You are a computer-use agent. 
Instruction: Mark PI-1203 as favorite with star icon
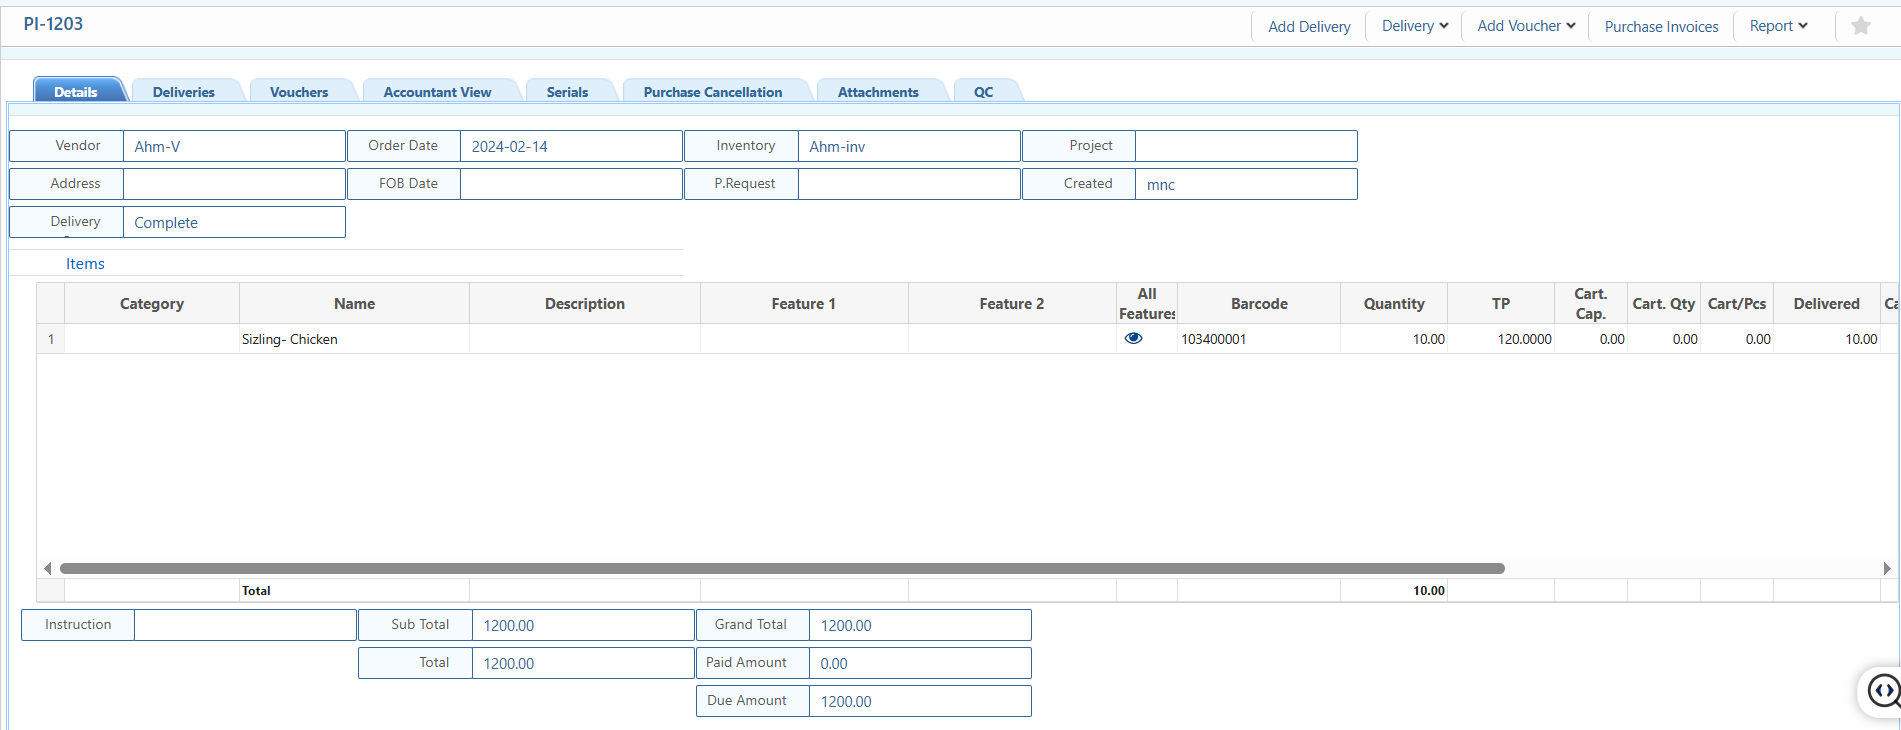[1860, 26]
